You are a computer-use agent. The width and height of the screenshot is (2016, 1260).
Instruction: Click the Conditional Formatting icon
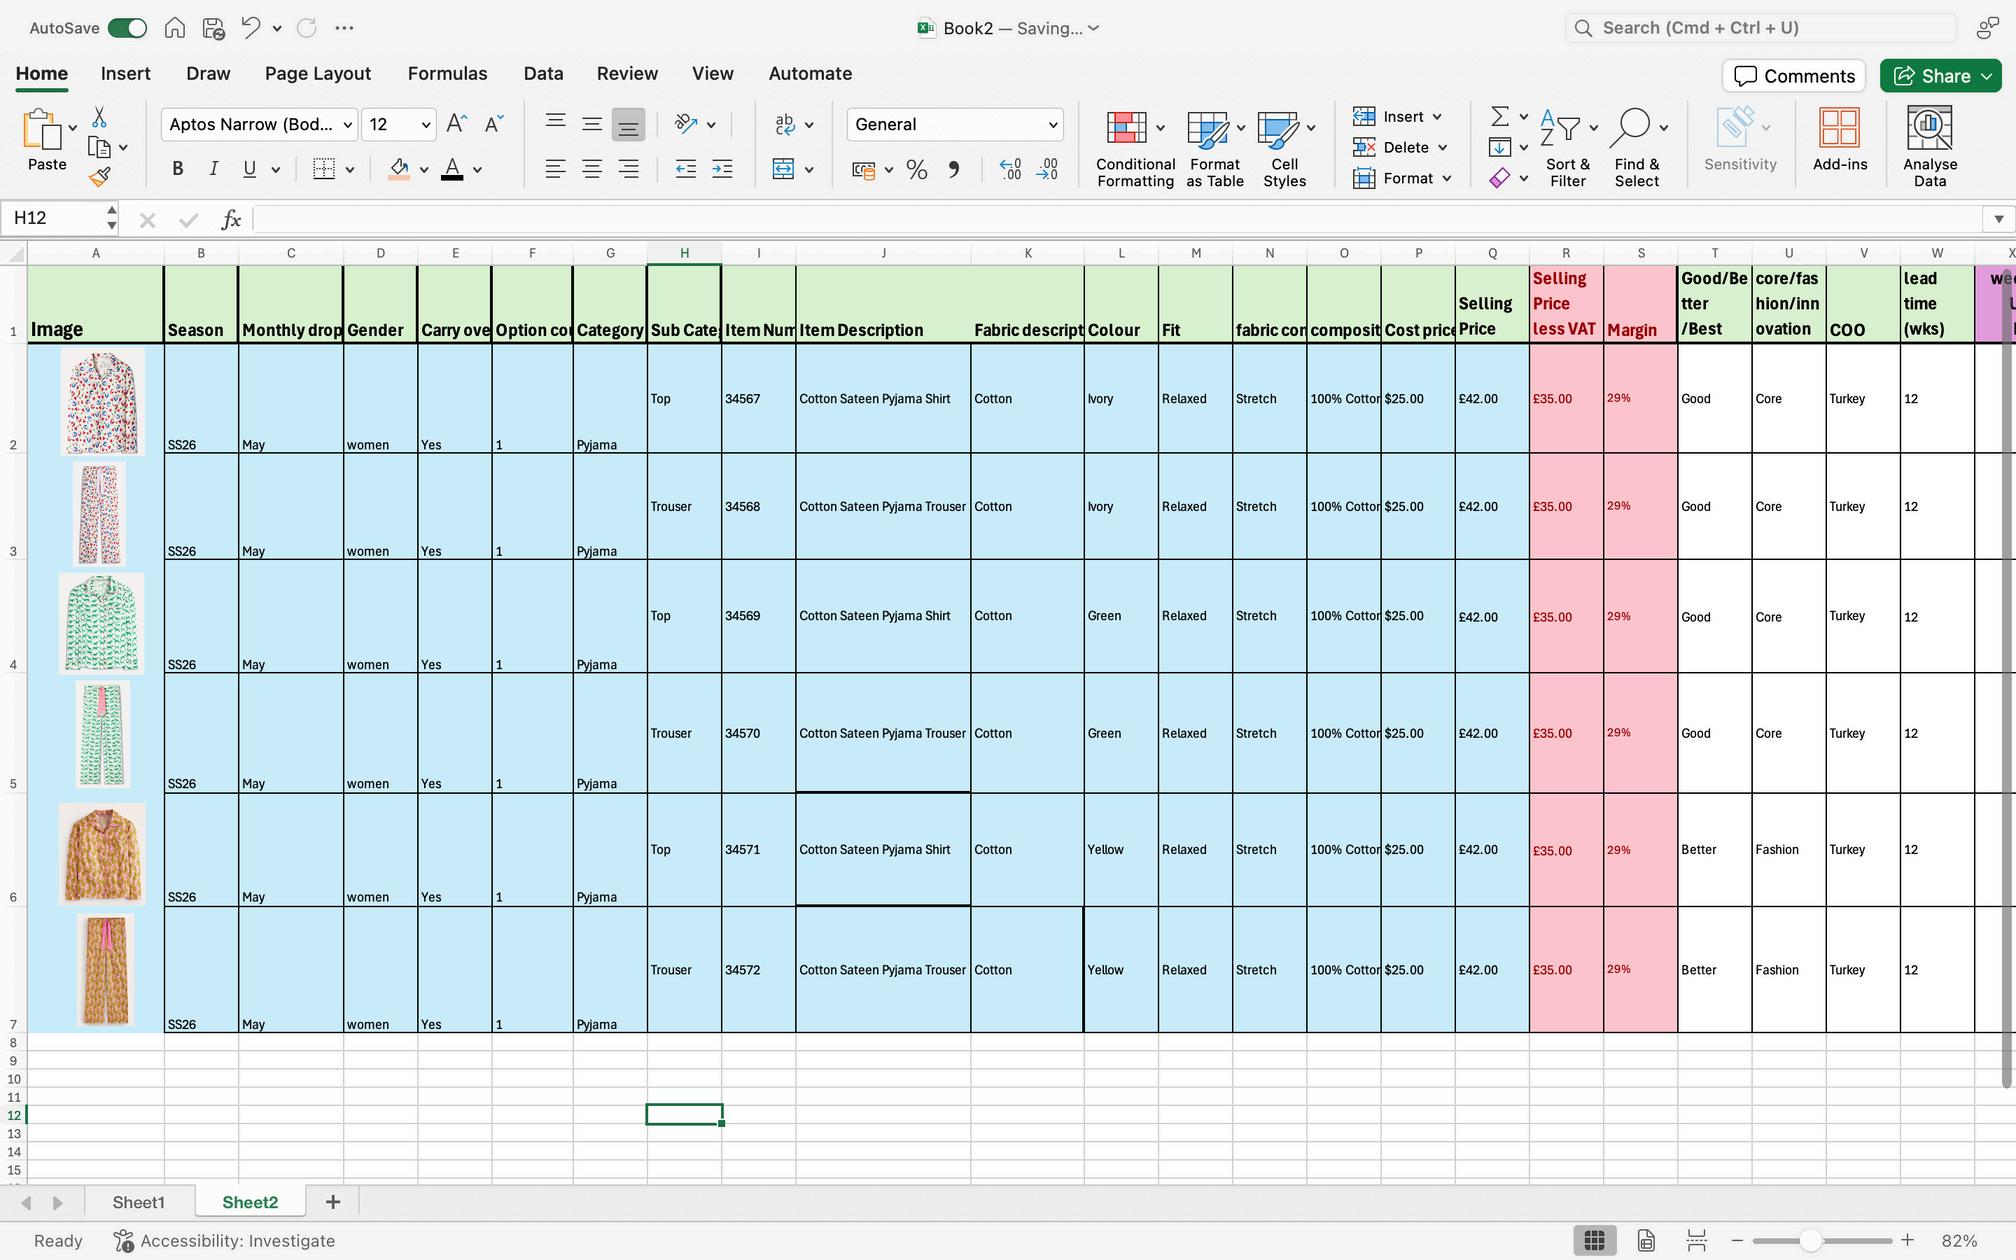pos(1126,128)
